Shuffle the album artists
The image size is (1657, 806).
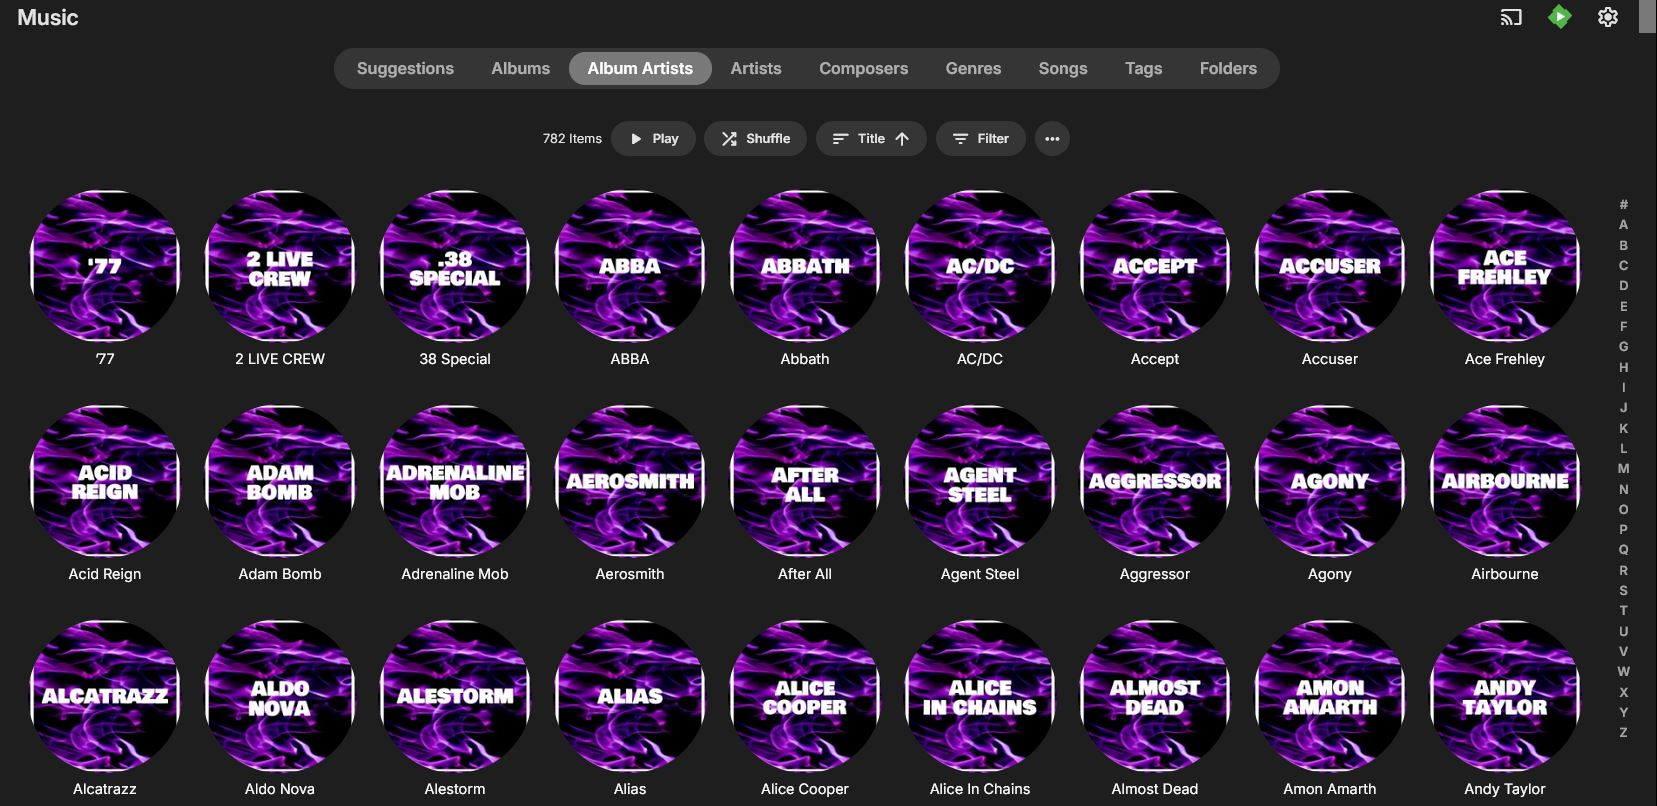[x=756, y=139]
